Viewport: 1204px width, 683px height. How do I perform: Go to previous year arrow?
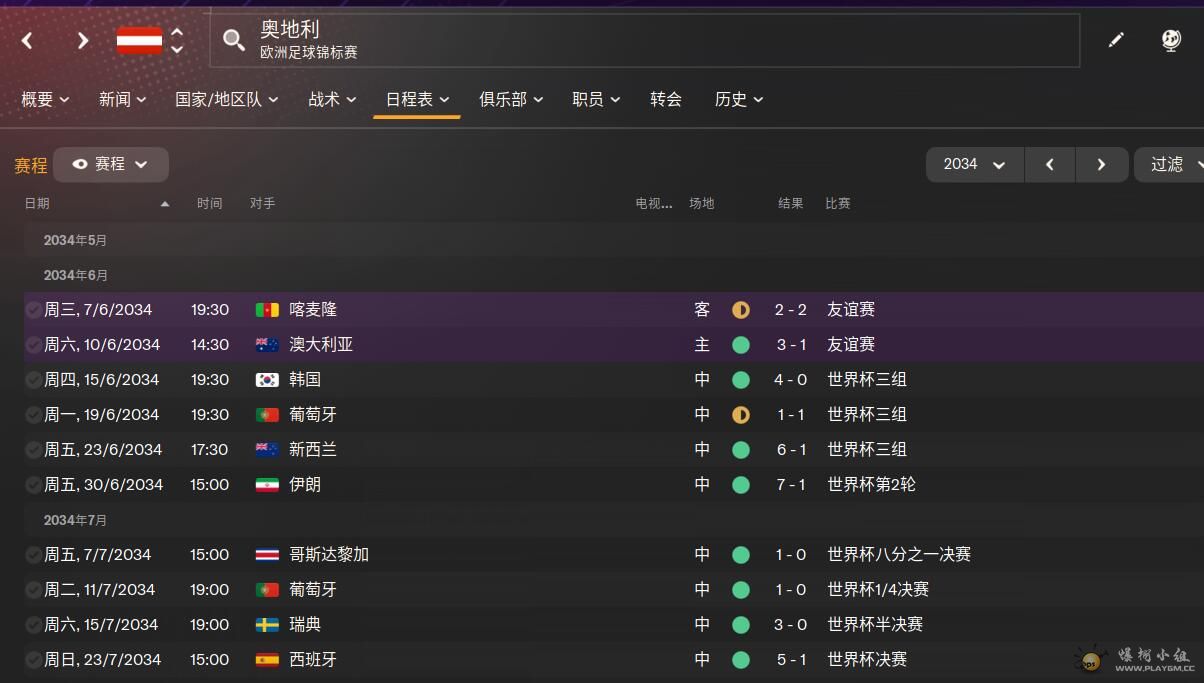click(x=1049, y=164)
